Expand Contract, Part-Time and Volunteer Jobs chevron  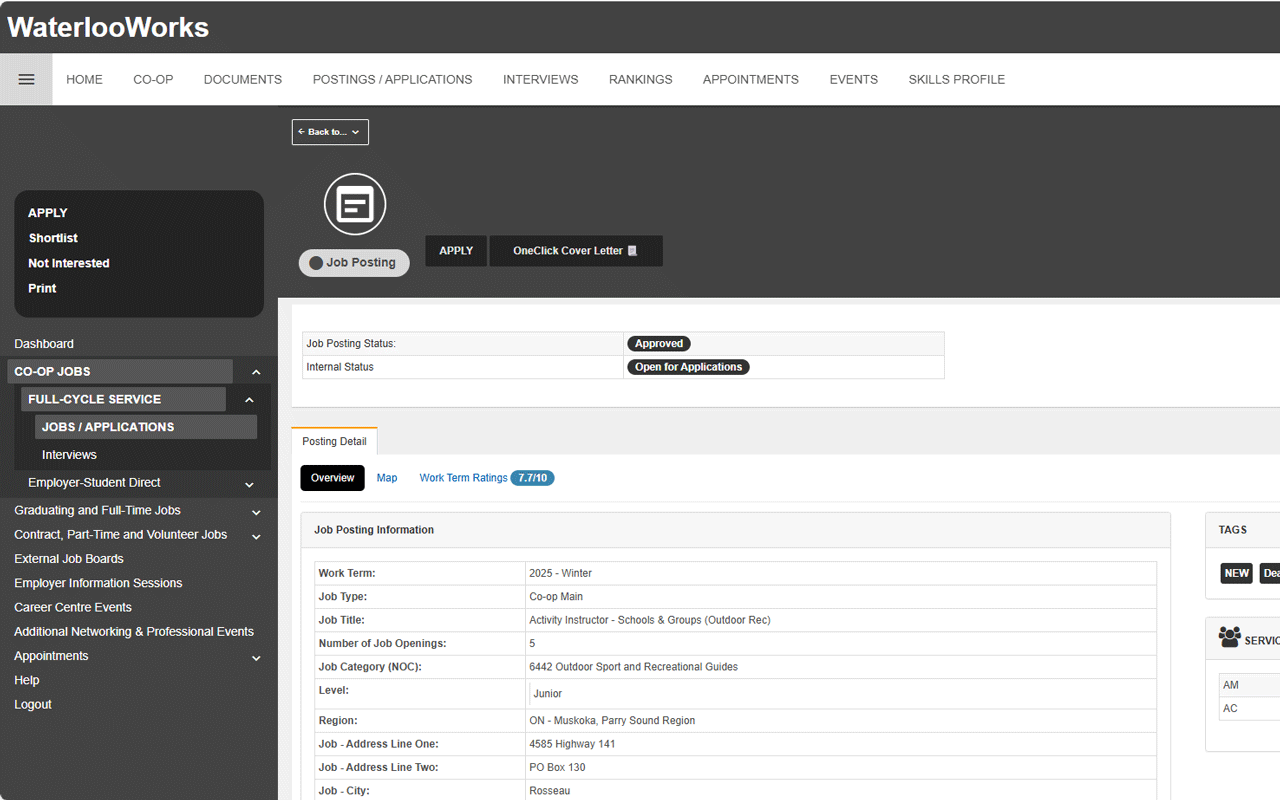tap(256, 536)
